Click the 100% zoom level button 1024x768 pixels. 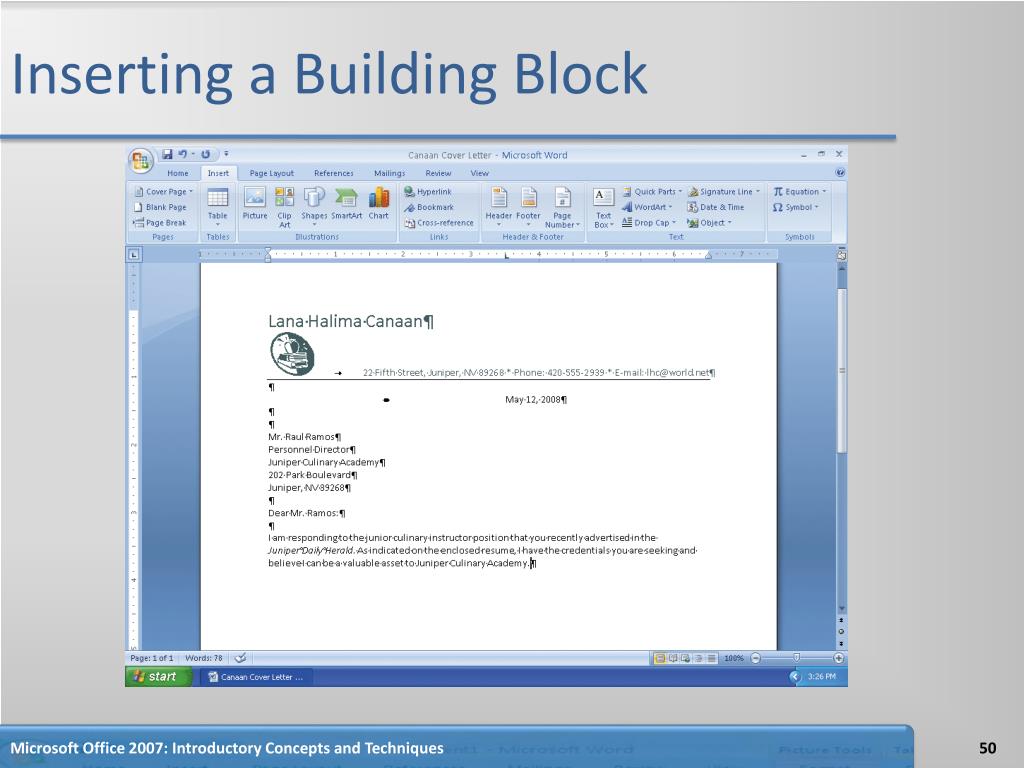[734, 658]
